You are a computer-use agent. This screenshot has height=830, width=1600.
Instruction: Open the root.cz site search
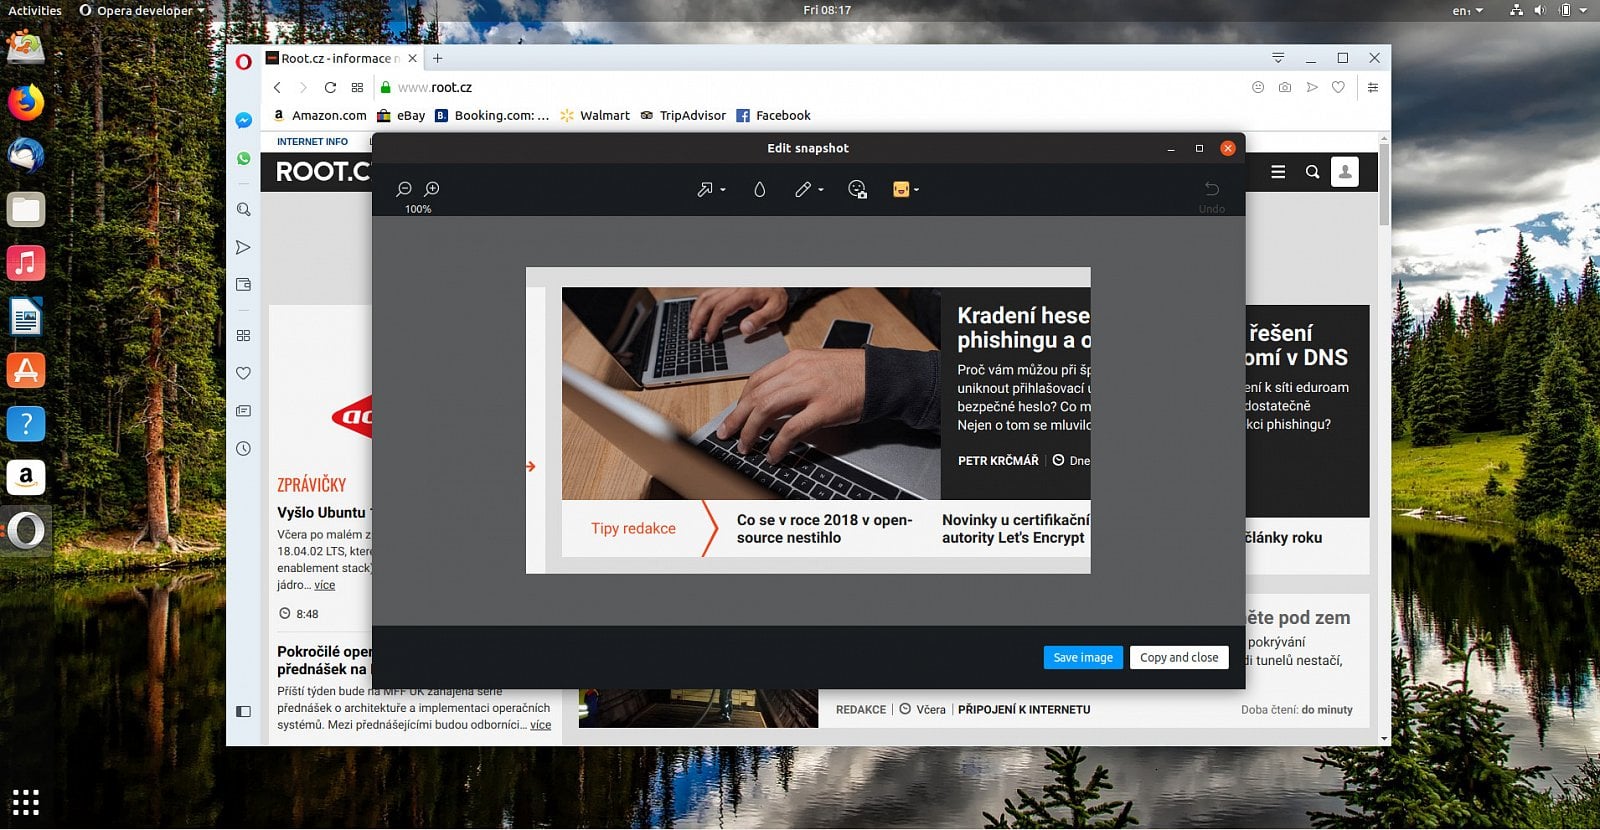tap(1312, 172)
